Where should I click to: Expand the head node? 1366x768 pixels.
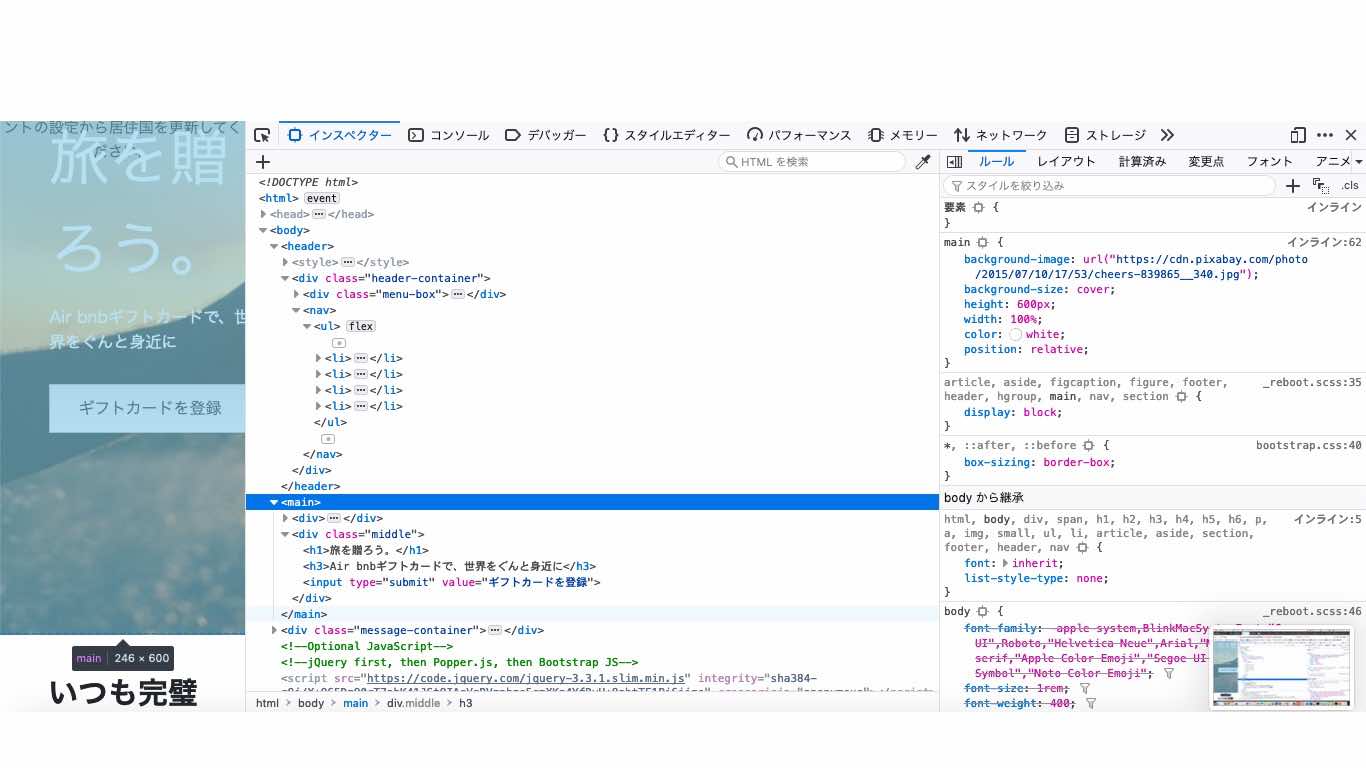click(x=263, y=214)
